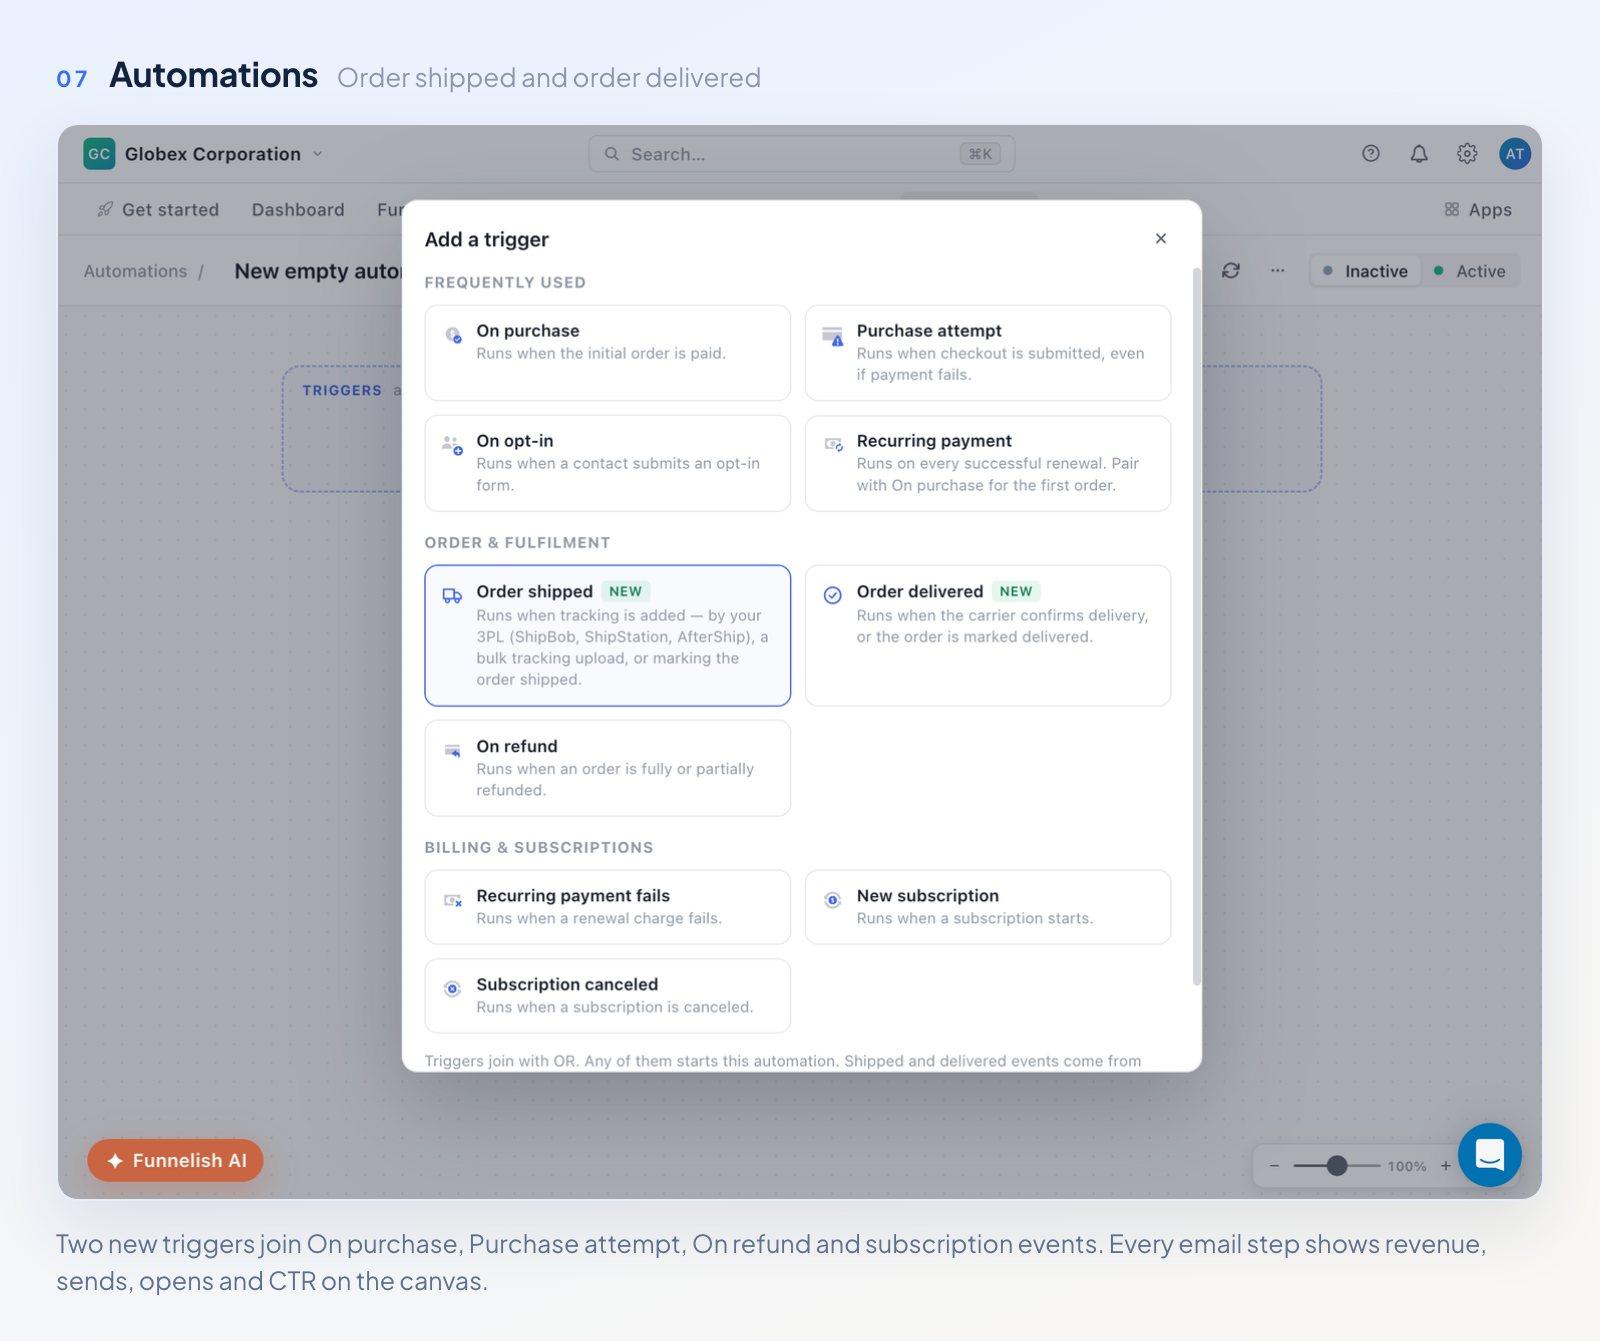Open the settings gear icon

point(1467,153)
